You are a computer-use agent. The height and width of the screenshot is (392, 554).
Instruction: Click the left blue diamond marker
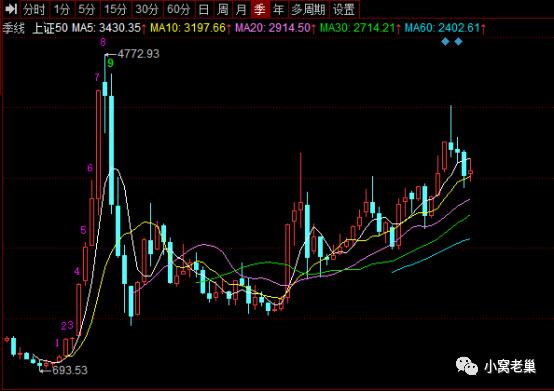click(445, 42)
